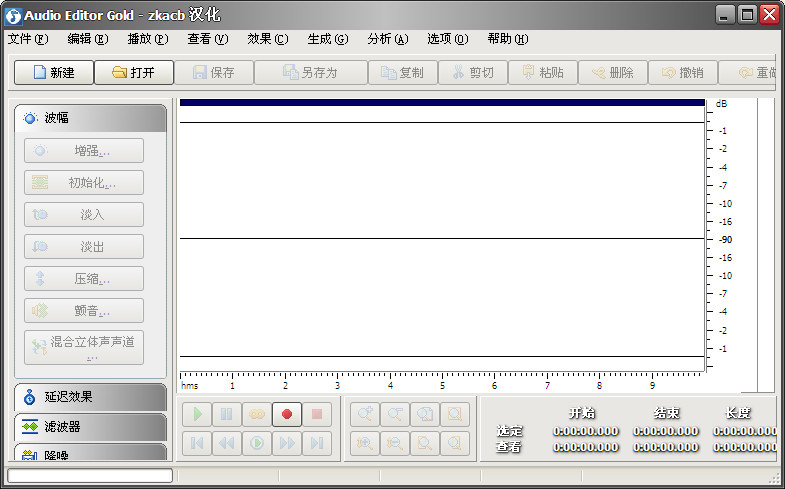Click the 剪切 cut toolbar button
This screenshot has width=785, height=489.
point(473,73)
